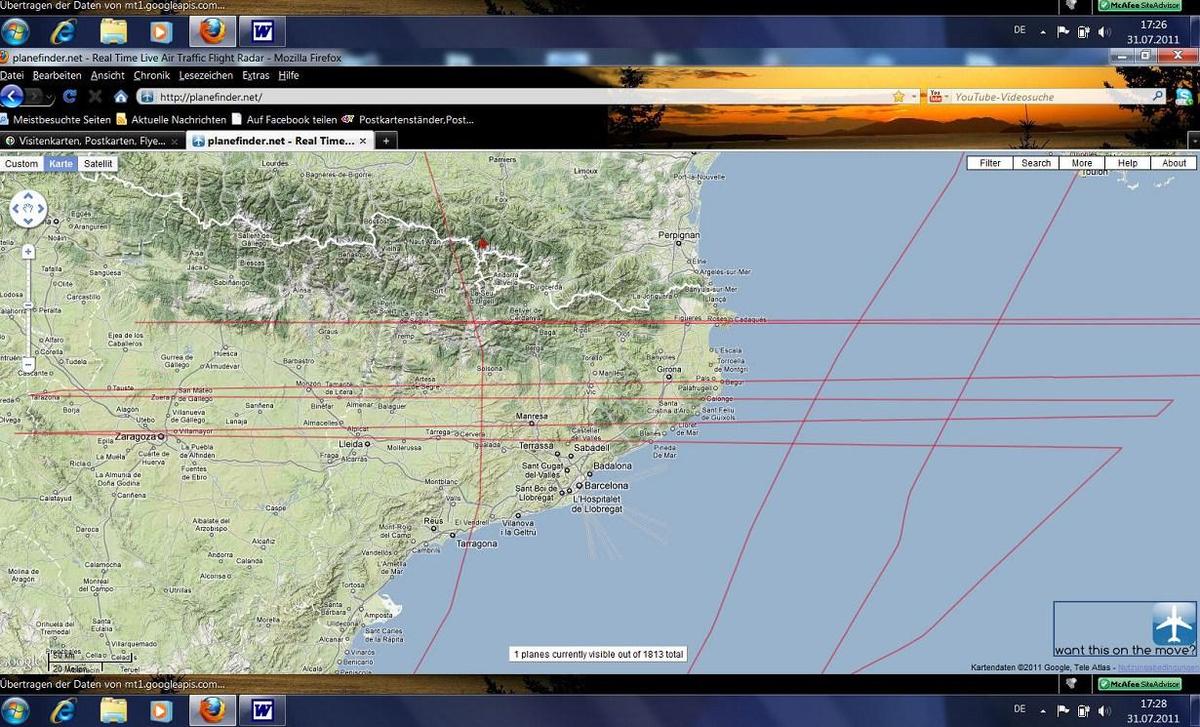Click the red plane marker on the map

[x=481, y=242]
